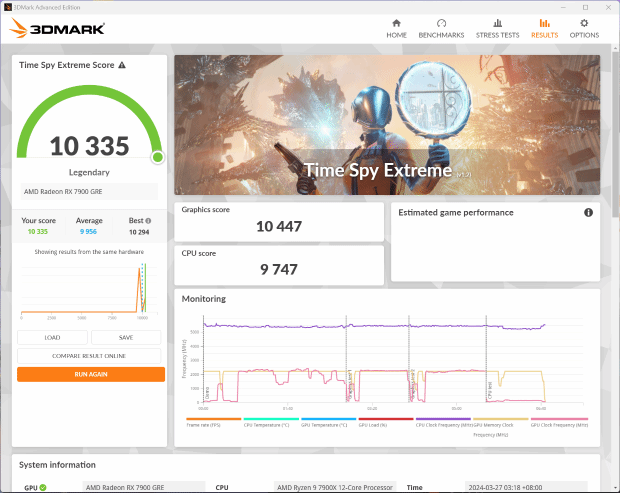Switch to STRESS TESTS tab label

[x=497, y=35]
